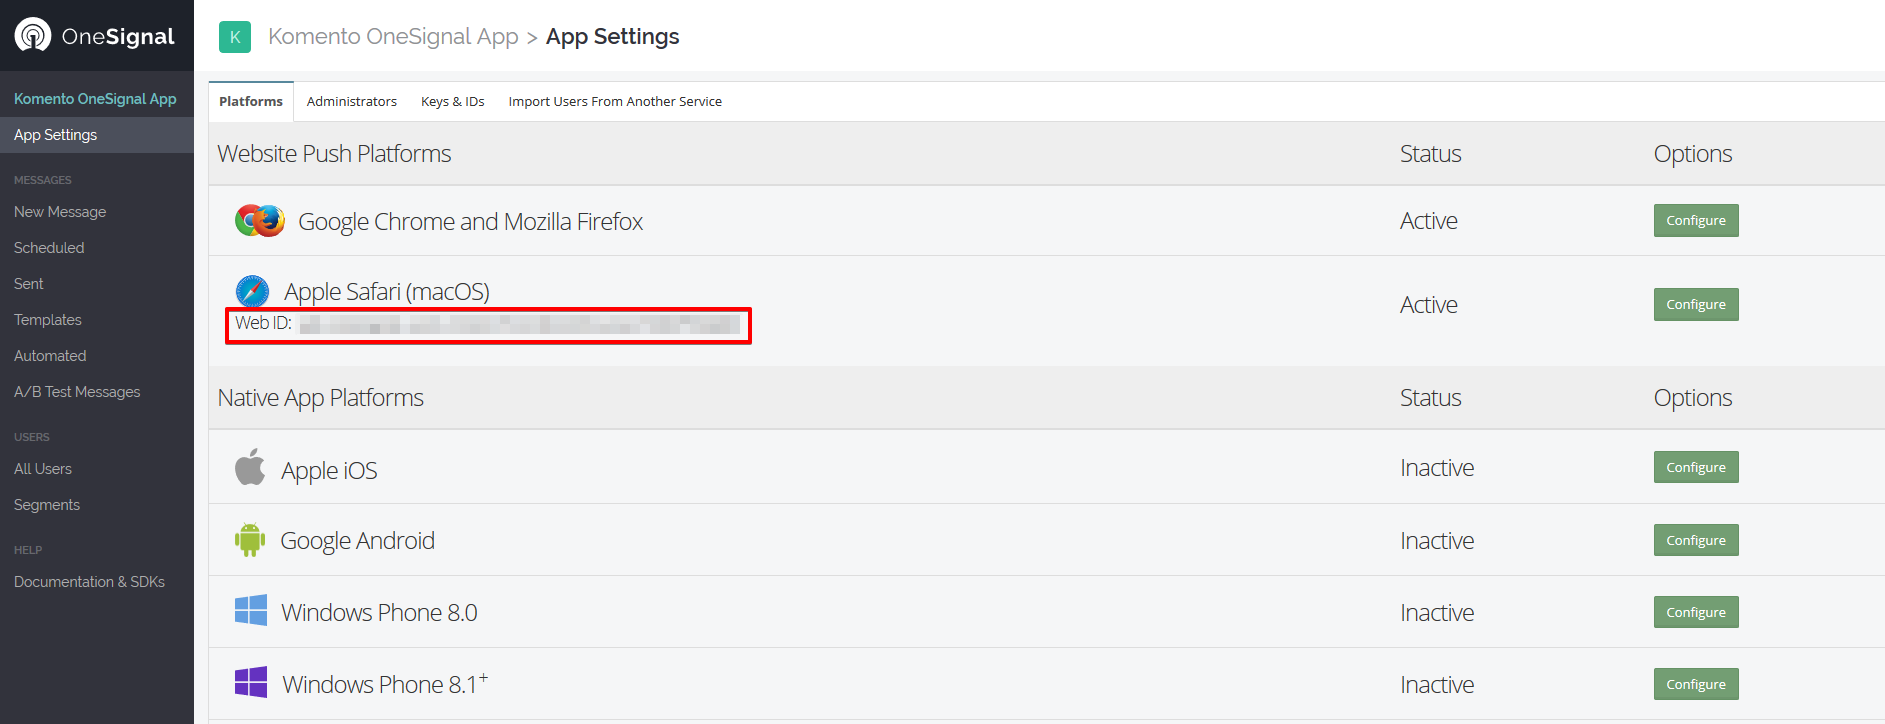Click the Windows Phone 8.0 blue logo
The width and height of the screenshot is (1885, 724).
coord(251,611)
